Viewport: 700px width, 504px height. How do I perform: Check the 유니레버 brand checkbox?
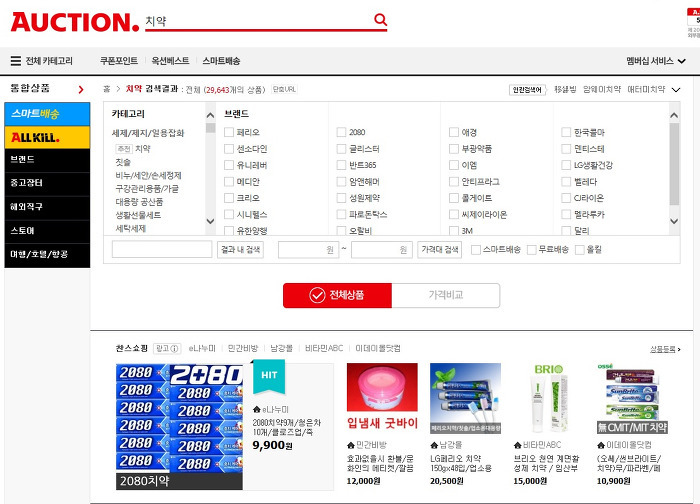click(229, 165)
